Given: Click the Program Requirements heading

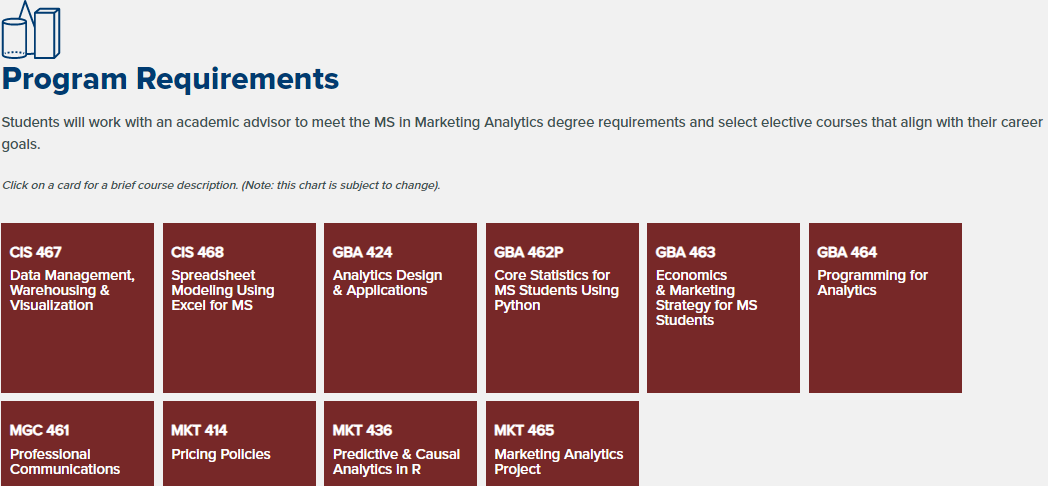Looking at the screenshot, I should [x=170, y=80].
